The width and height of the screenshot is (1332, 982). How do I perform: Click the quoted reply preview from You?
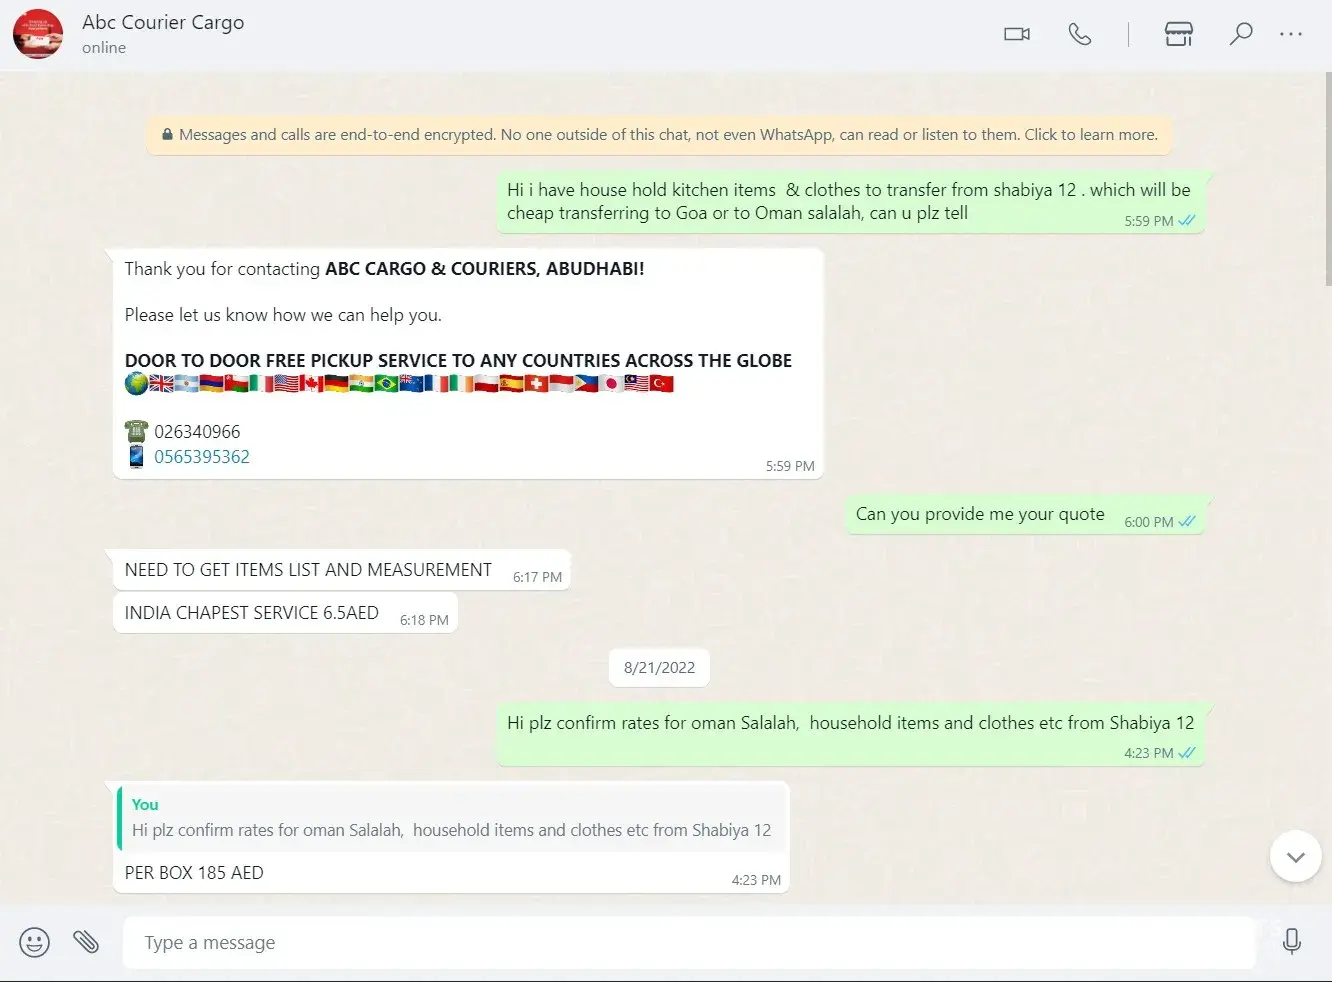(451, 819)
